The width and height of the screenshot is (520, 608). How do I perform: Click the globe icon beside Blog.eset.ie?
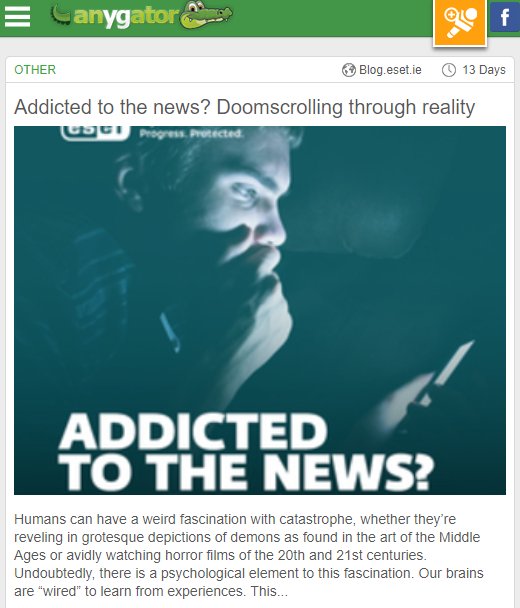coord(349,70)
